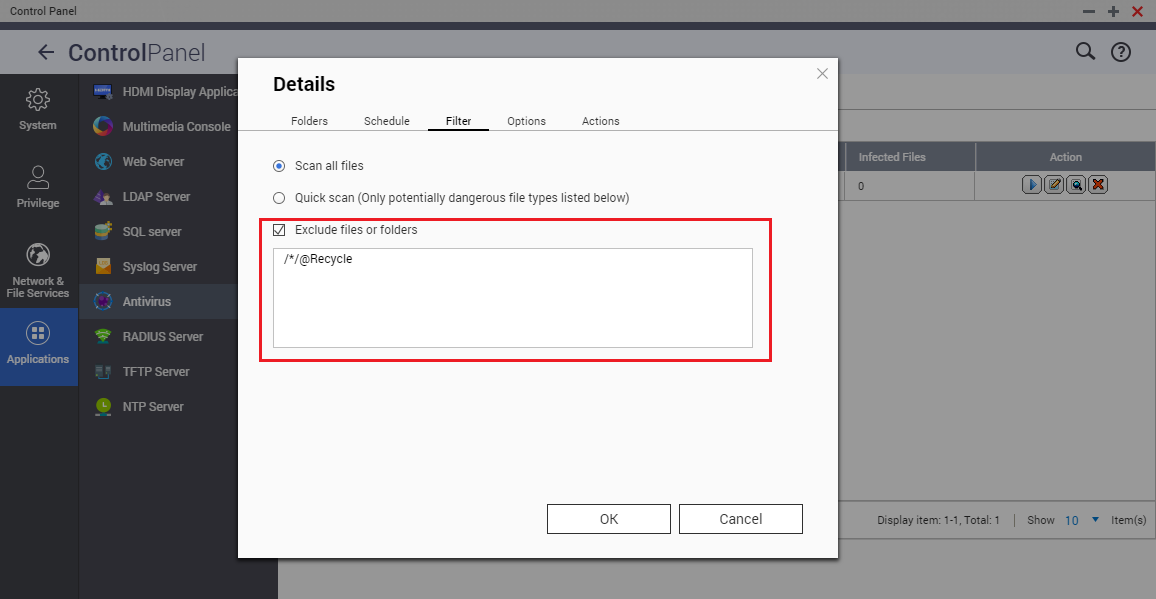
Task: Click the edit scan job pencil icon
Action: [x=1054, y=185]
